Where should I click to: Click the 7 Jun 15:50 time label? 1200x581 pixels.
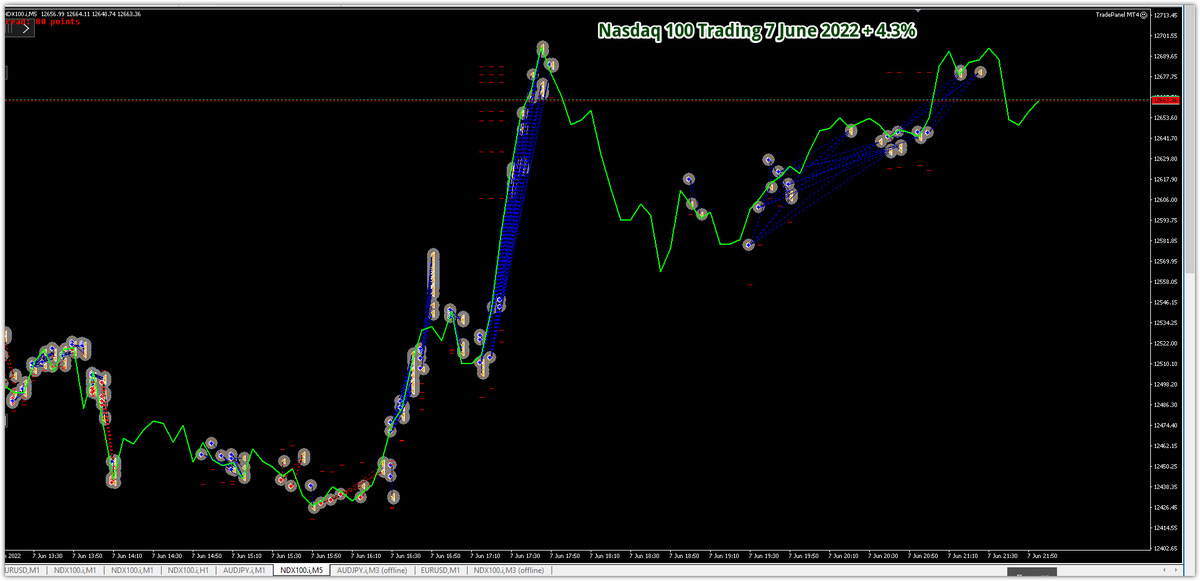tap(326, 555)
